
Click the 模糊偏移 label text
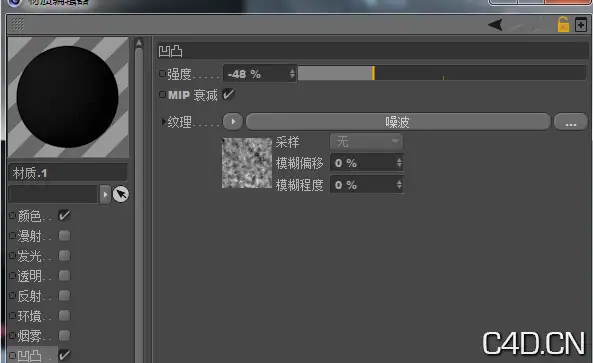coord(300,163)
